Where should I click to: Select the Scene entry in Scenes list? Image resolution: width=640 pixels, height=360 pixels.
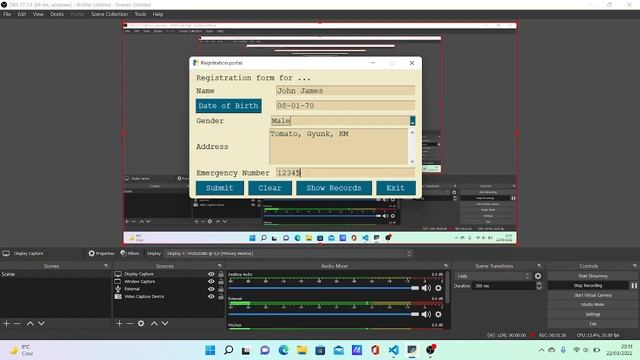[x=55, y=274]
